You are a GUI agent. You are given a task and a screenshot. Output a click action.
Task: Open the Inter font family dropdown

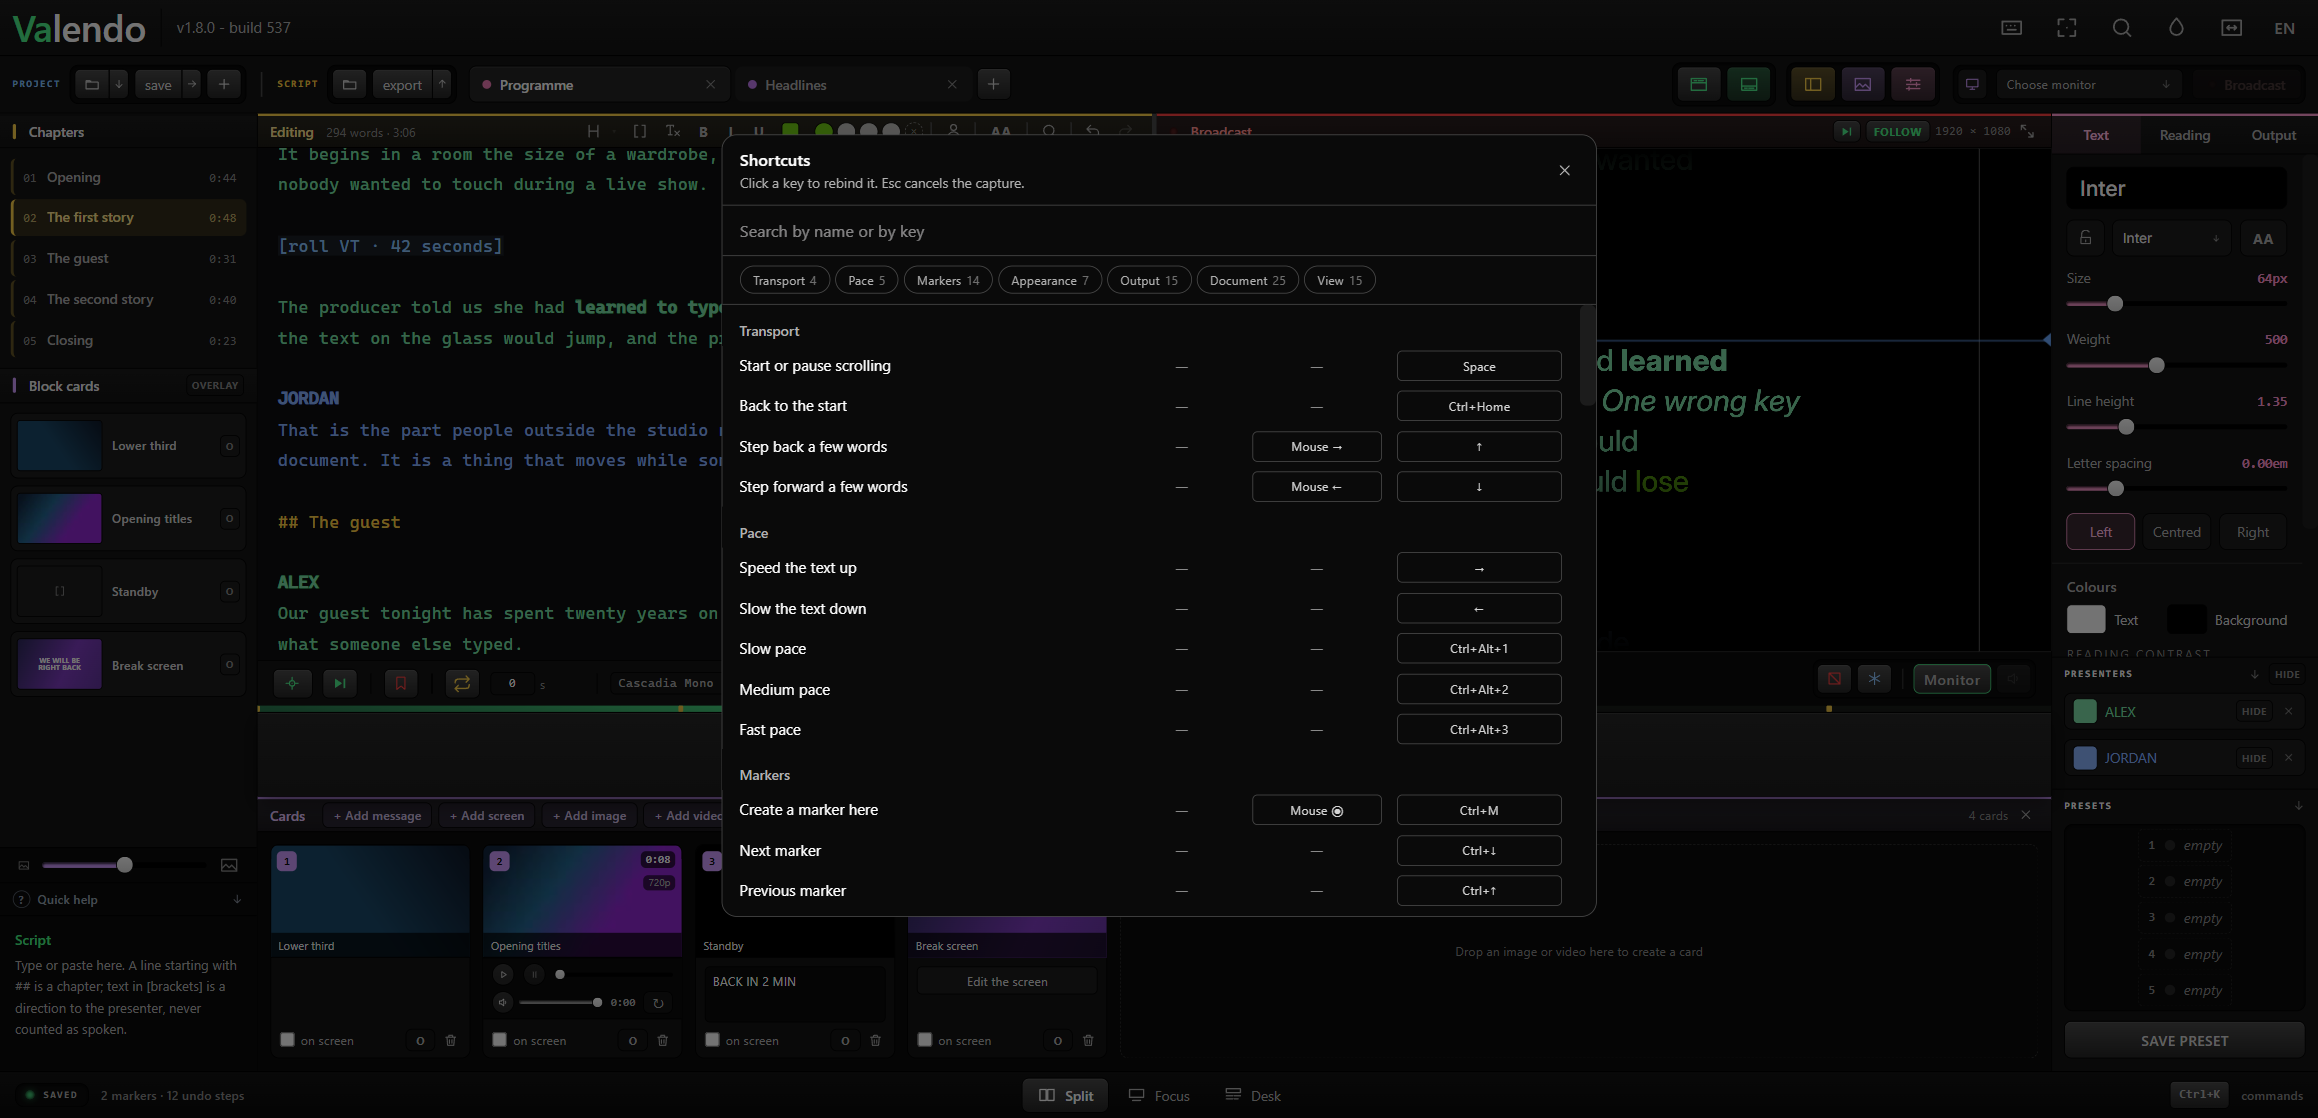[x=2169, y=238]
